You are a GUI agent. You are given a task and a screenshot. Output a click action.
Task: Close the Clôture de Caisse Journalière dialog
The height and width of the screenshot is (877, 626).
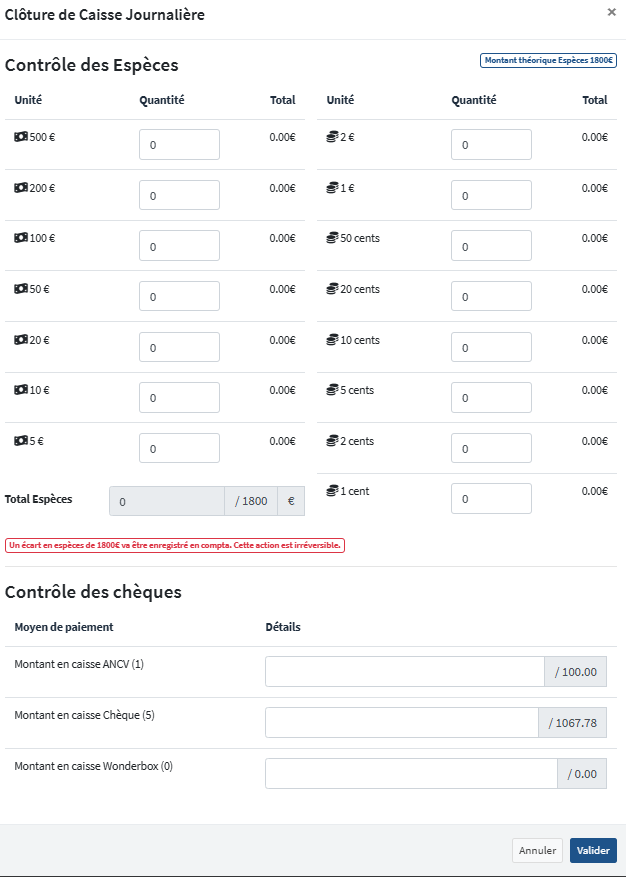(612, 13)
